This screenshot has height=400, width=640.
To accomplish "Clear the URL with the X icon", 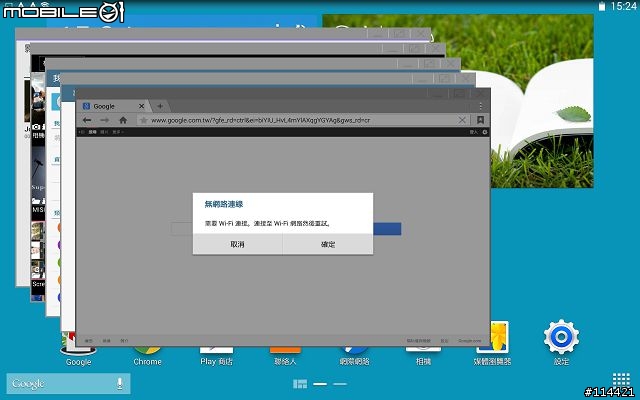I will pos(462,120).
